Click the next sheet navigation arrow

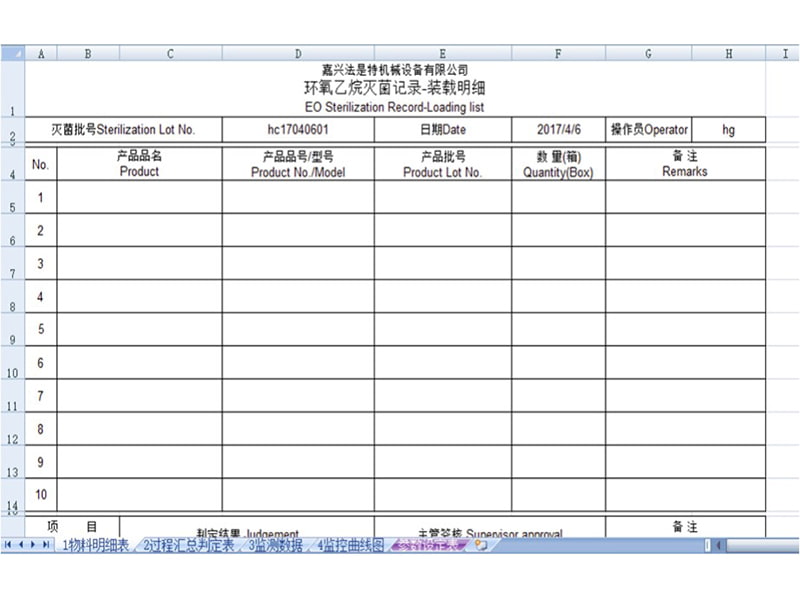click(34, 545)
